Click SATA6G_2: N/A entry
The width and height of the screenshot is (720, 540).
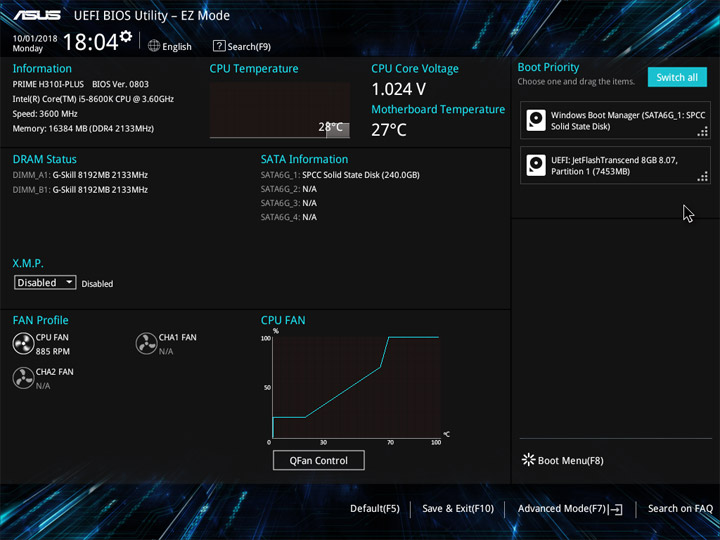tap(289, 189)
